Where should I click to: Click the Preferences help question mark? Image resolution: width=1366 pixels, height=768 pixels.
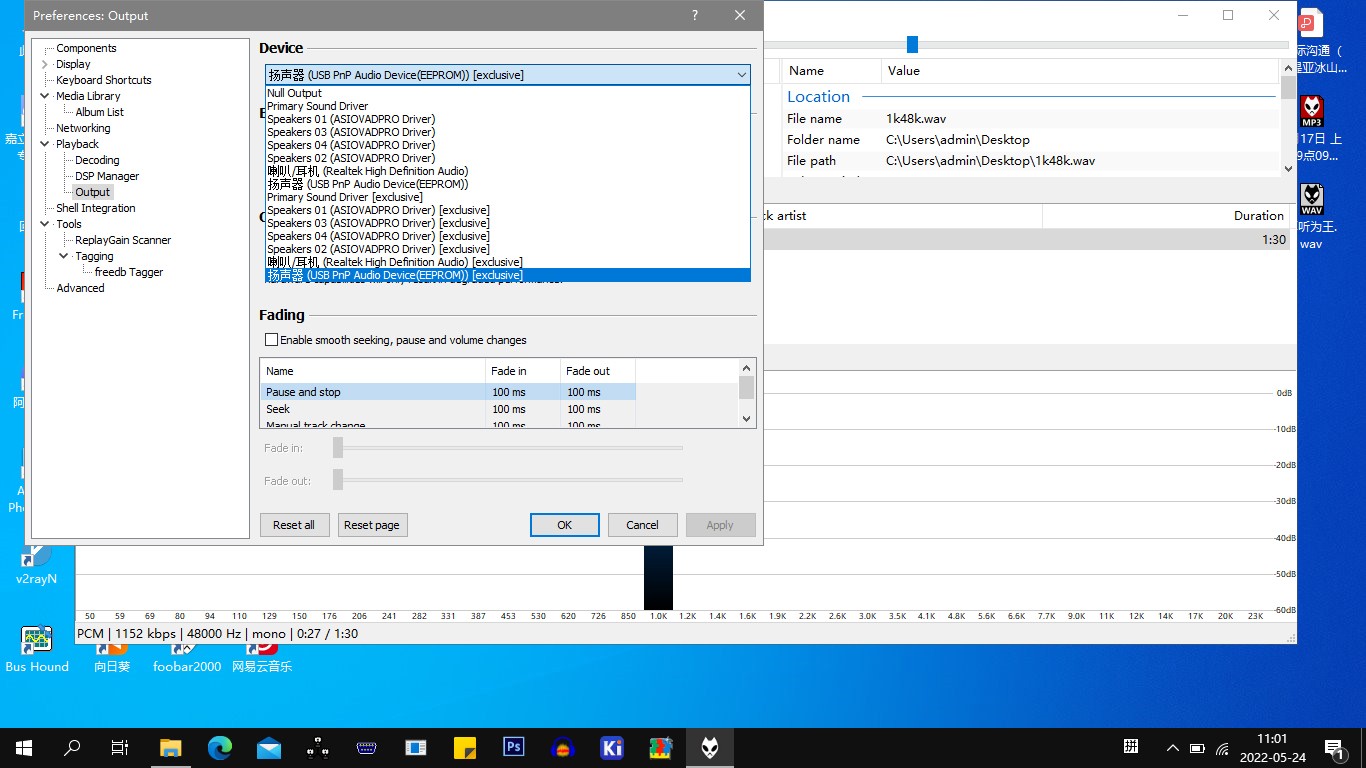point(695,16)
